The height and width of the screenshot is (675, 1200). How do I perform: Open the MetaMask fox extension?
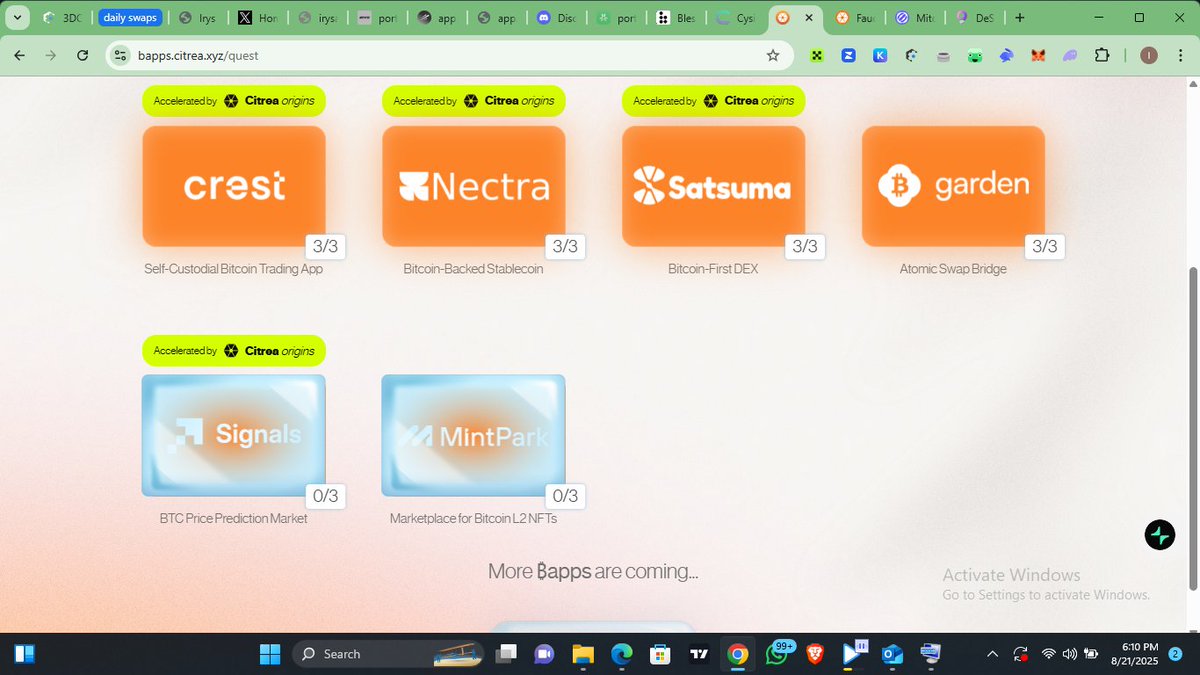[1038, 56]
